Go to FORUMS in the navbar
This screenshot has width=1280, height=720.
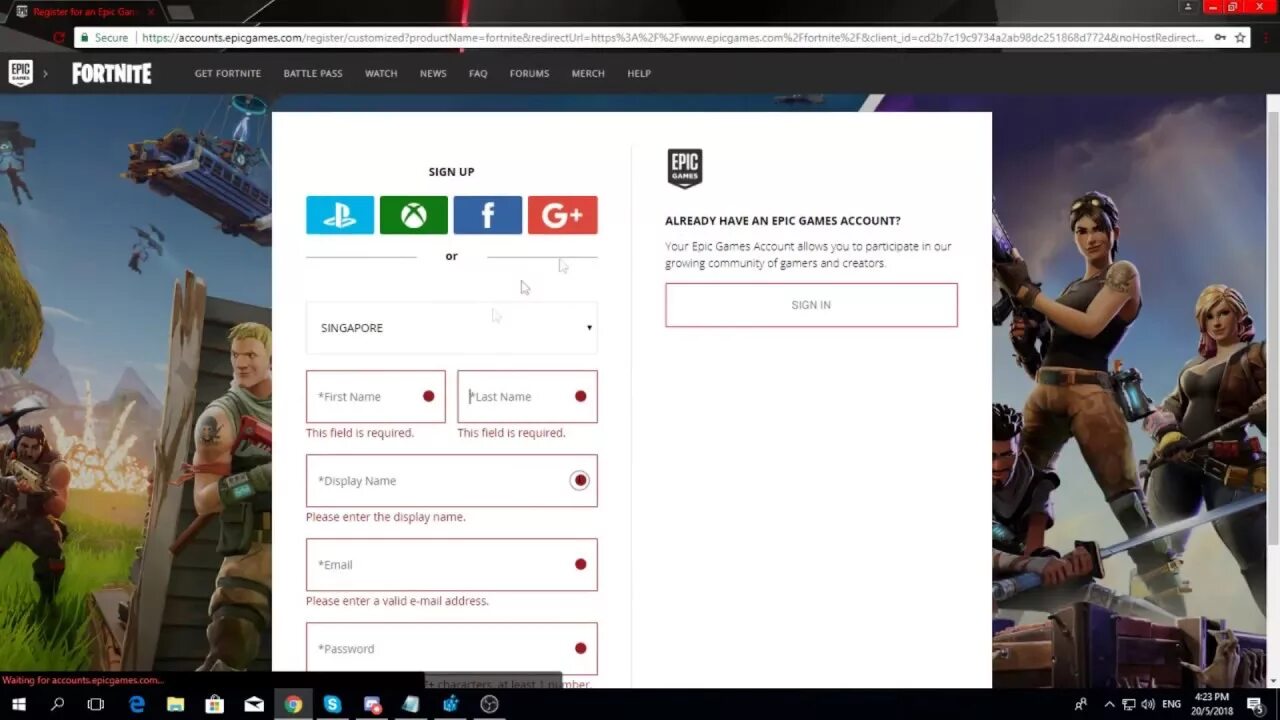pyautogui.click(x=529, y=73)
